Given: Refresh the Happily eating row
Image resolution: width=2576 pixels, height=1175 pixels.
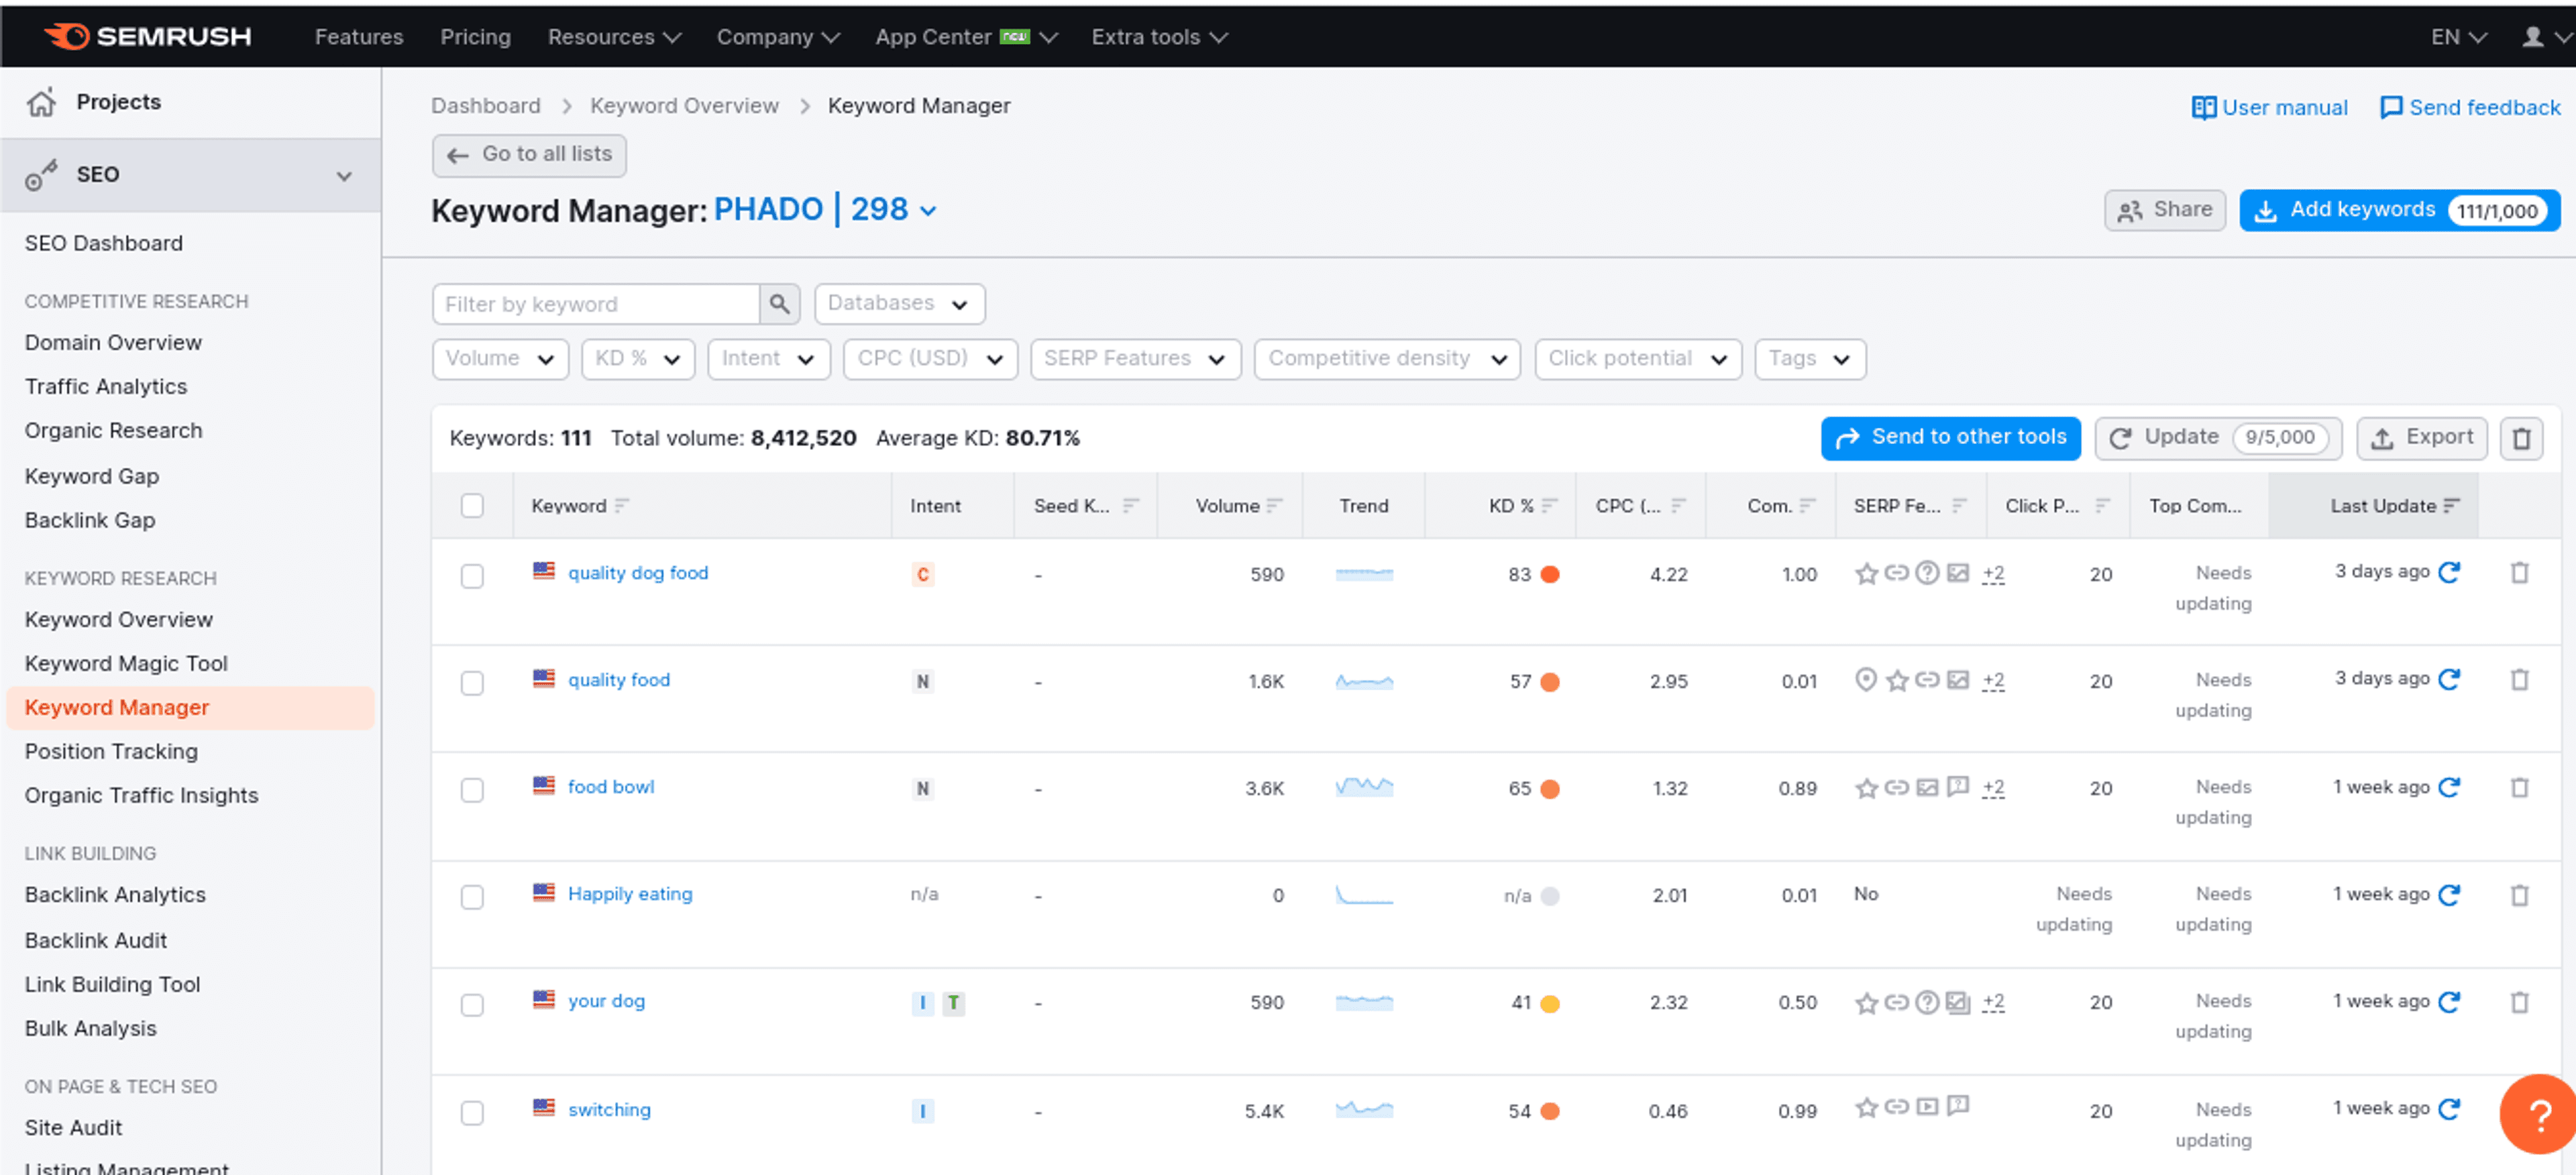Looking at the screenshot, I should click(x=2449, y=894).
